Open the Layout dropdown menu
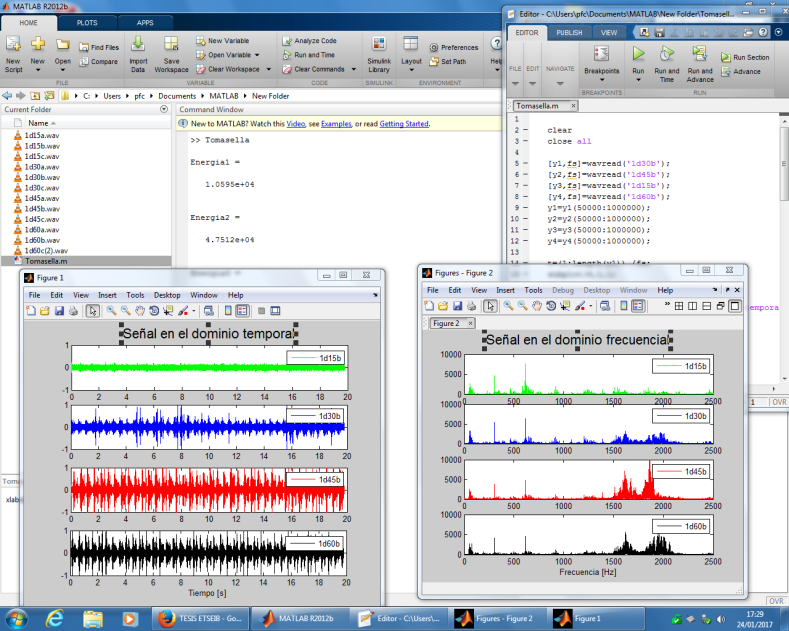This screenshot has height=631, width=789. (411, 60)
